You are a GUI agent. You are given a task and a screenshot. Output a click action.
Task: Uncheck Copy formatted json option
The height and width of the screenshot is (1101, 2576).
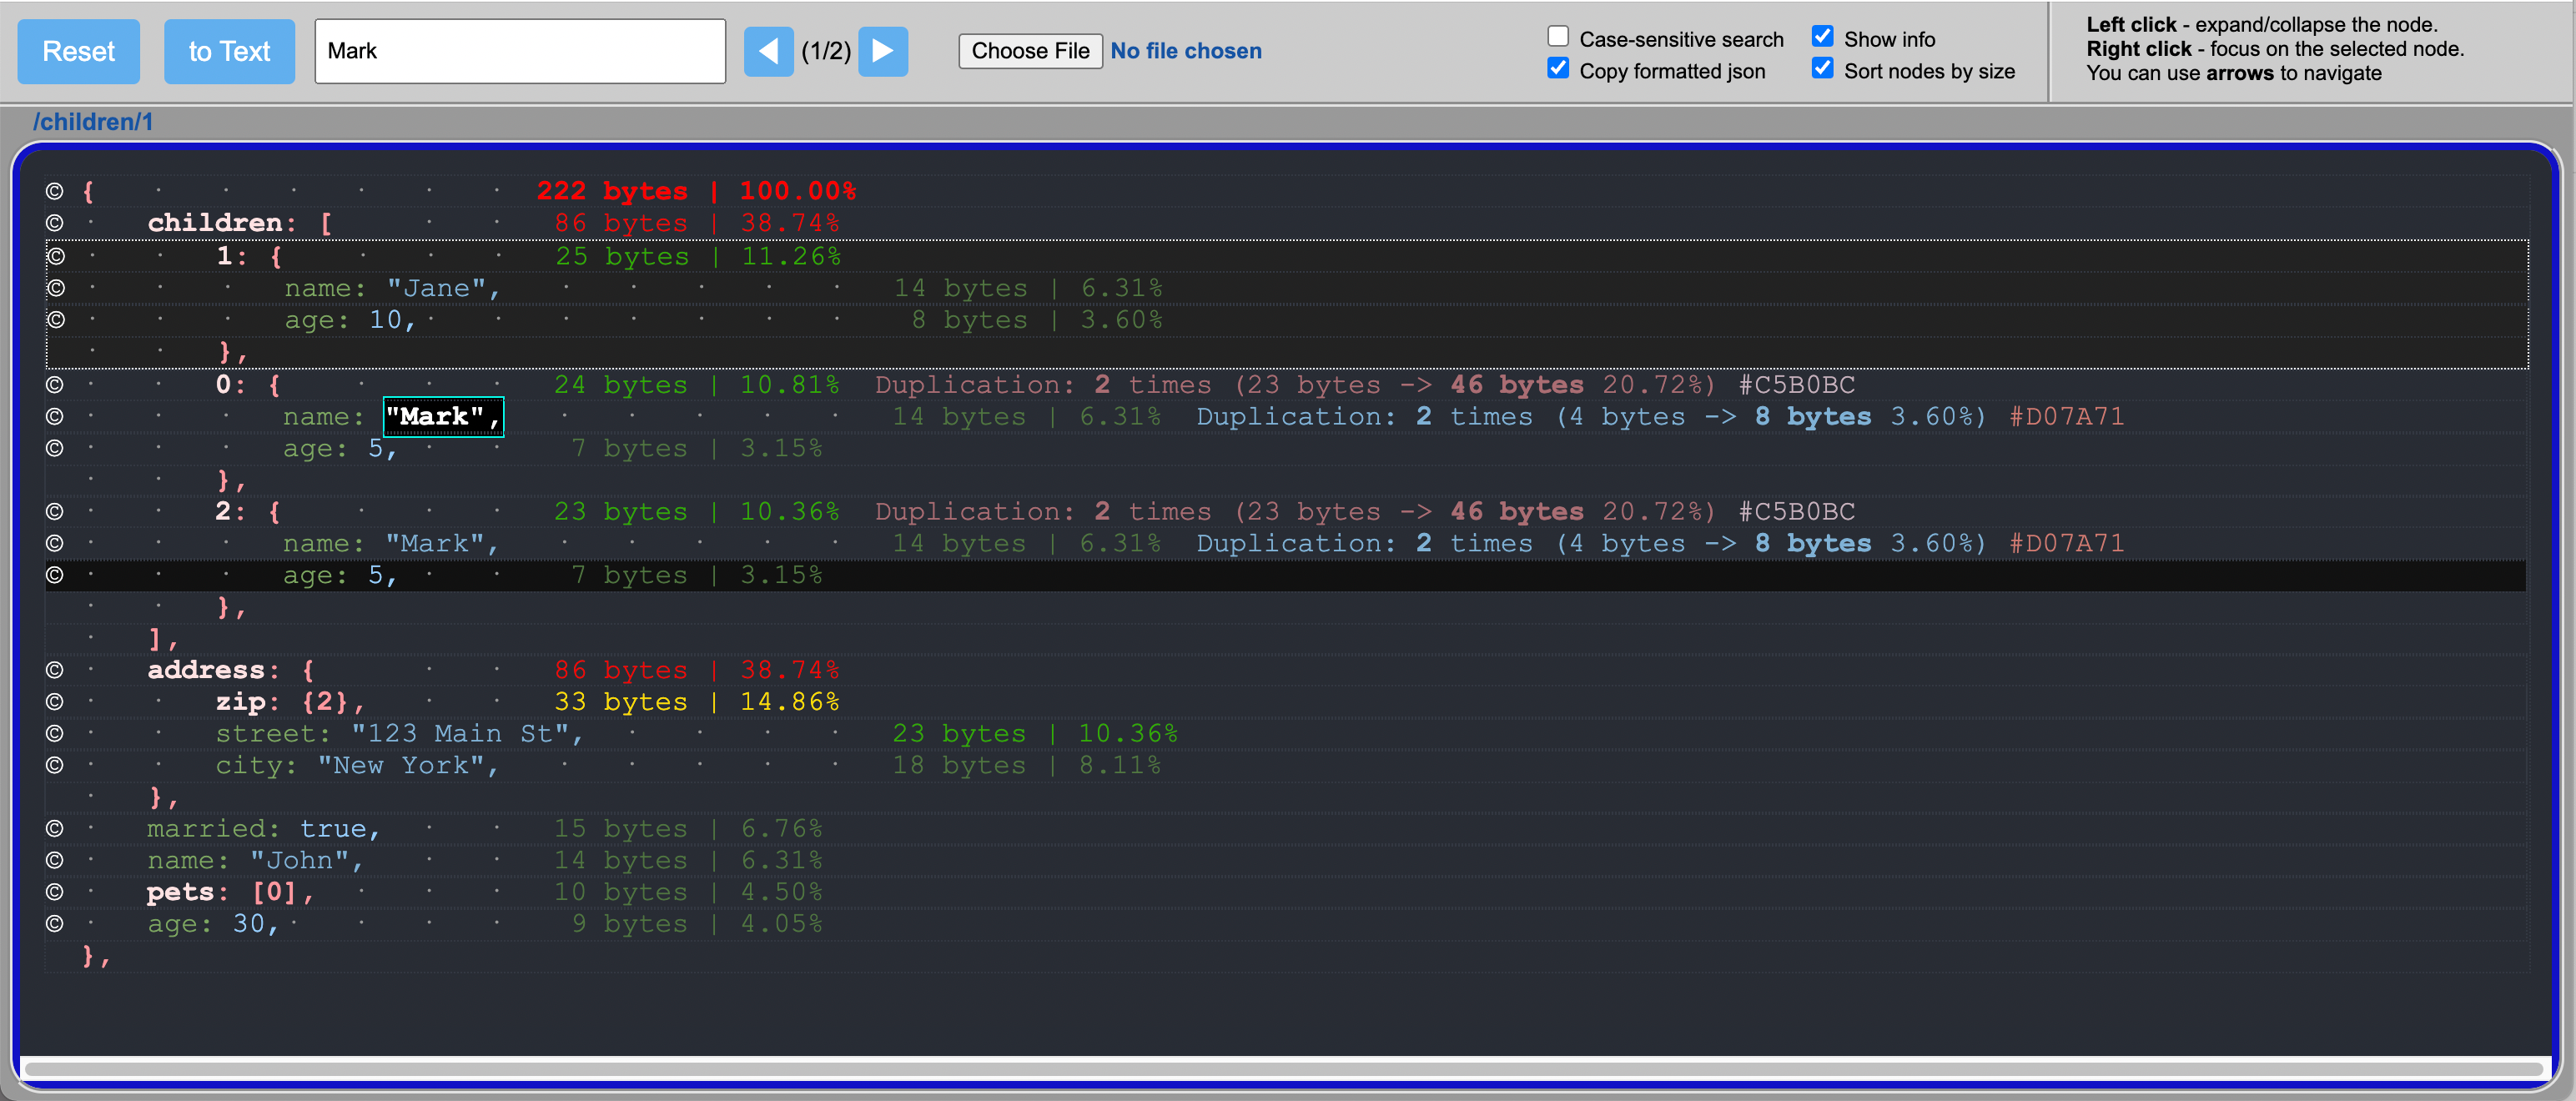(1557, 69)
